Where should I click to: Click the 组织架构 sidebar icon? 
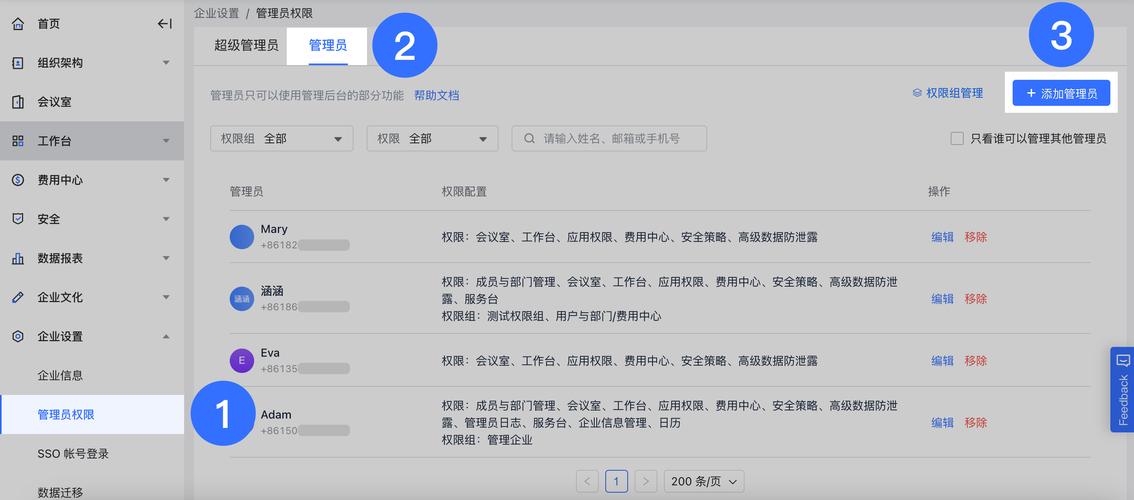point(18,63)
